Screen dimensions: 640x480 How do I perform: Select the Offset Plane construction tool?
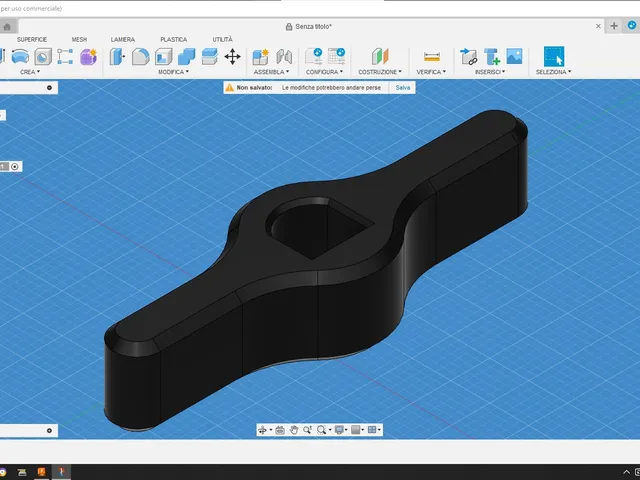click(x=380, y=56)
